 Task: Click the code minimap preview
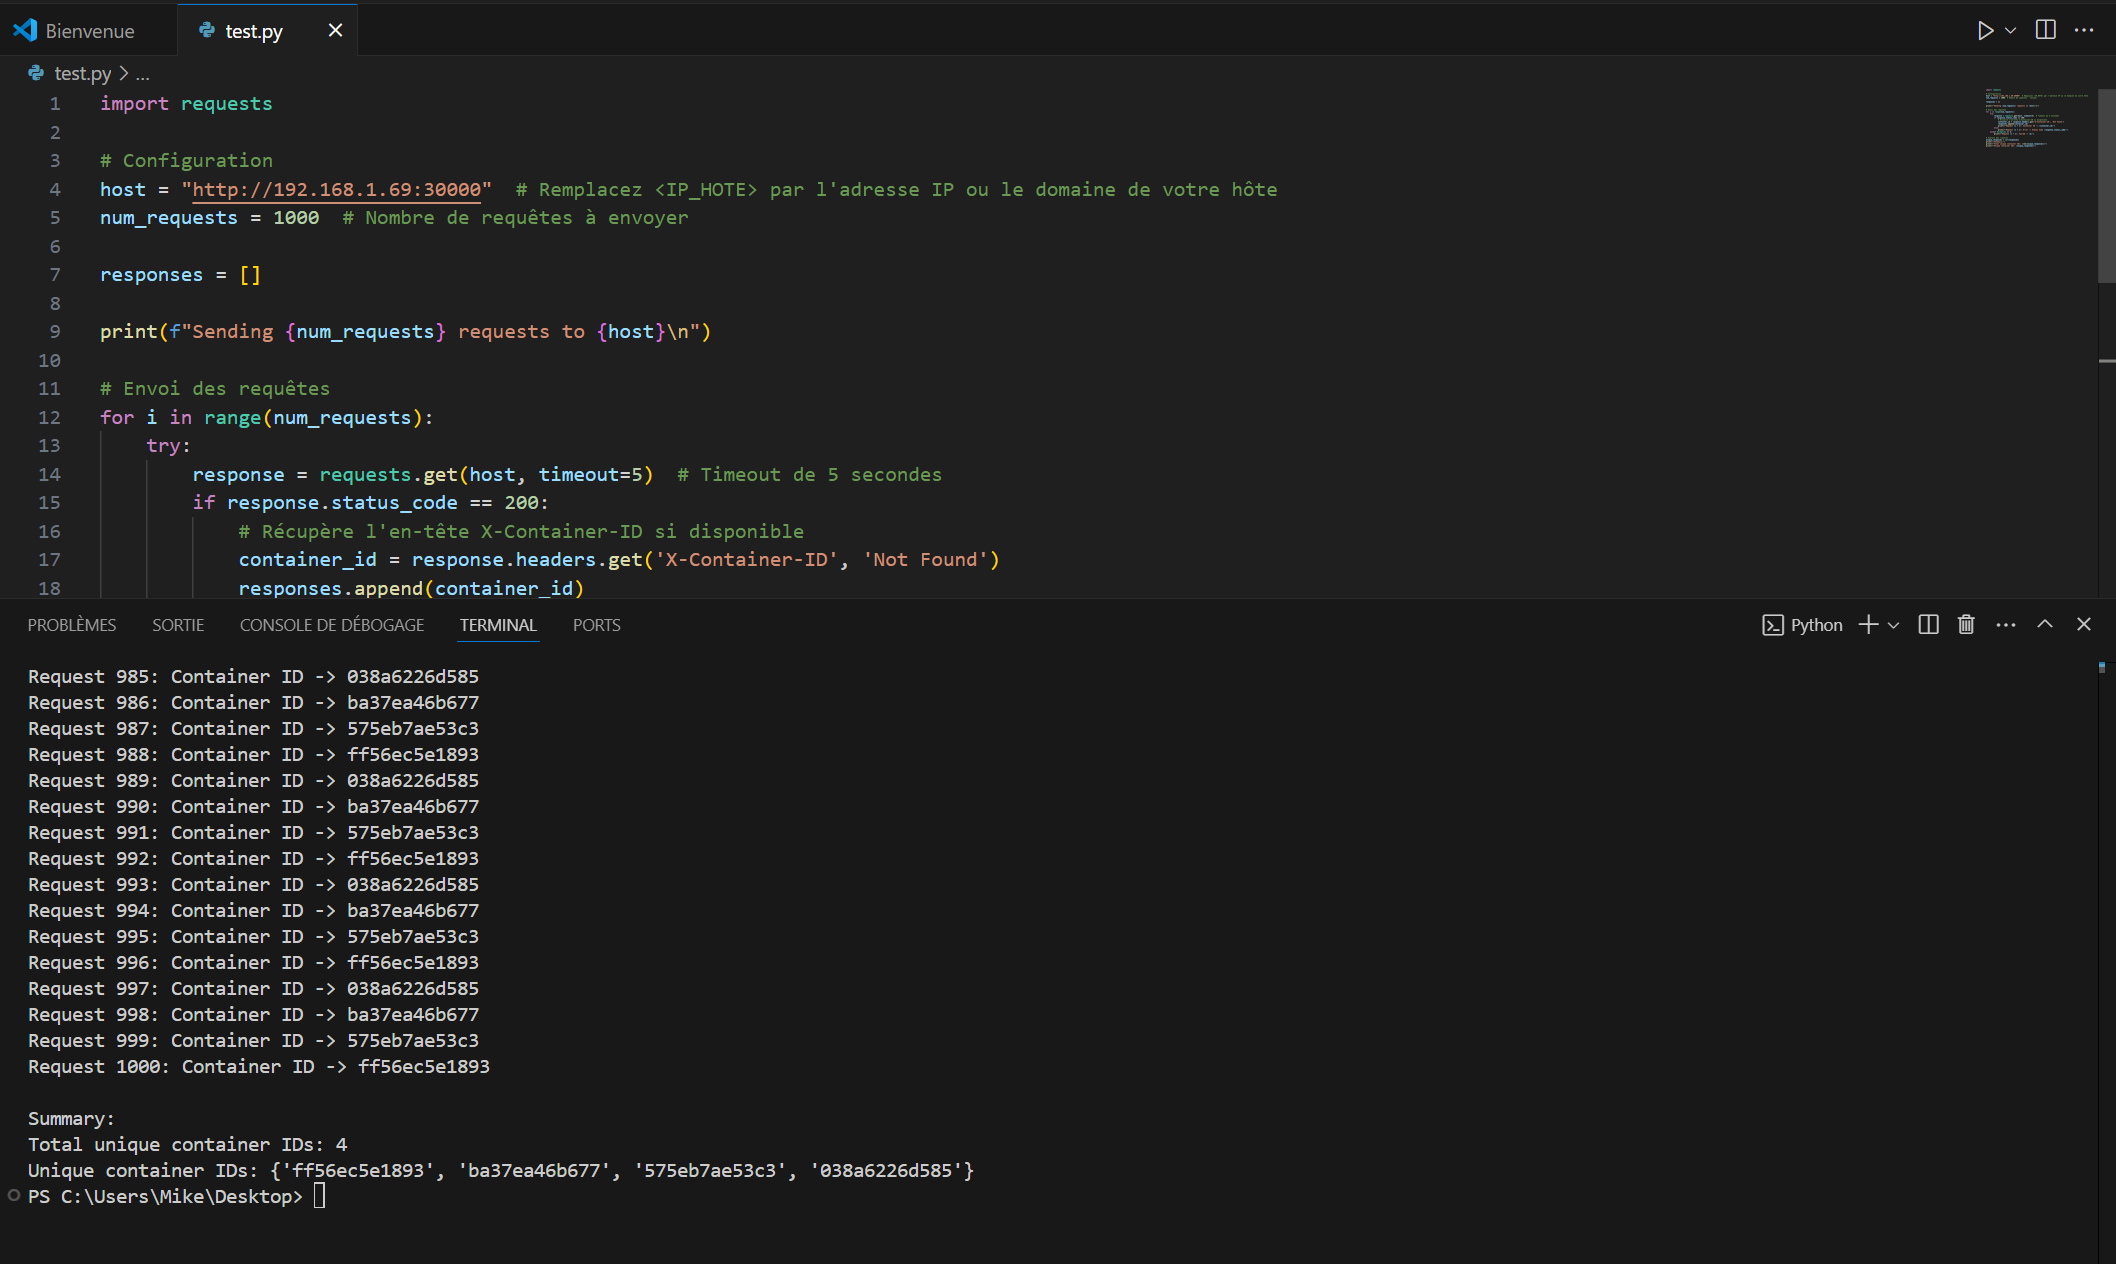pyautogui.click(x=2036, y=118)
